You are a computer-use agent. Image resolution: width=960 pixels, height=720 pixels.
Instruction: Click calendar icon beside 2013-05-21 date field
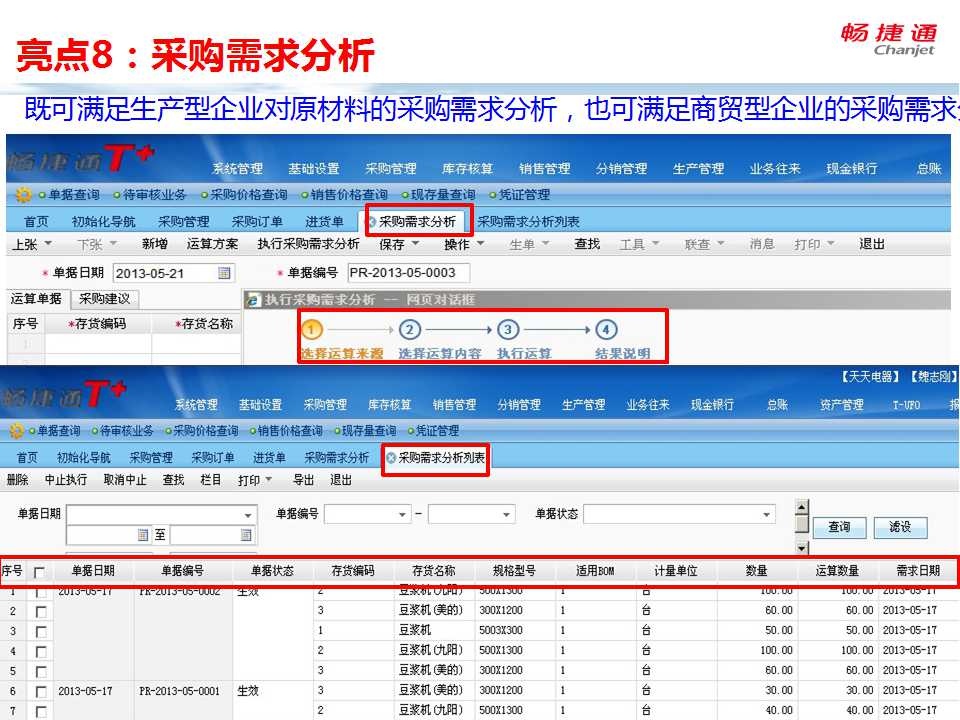[225, 273]
